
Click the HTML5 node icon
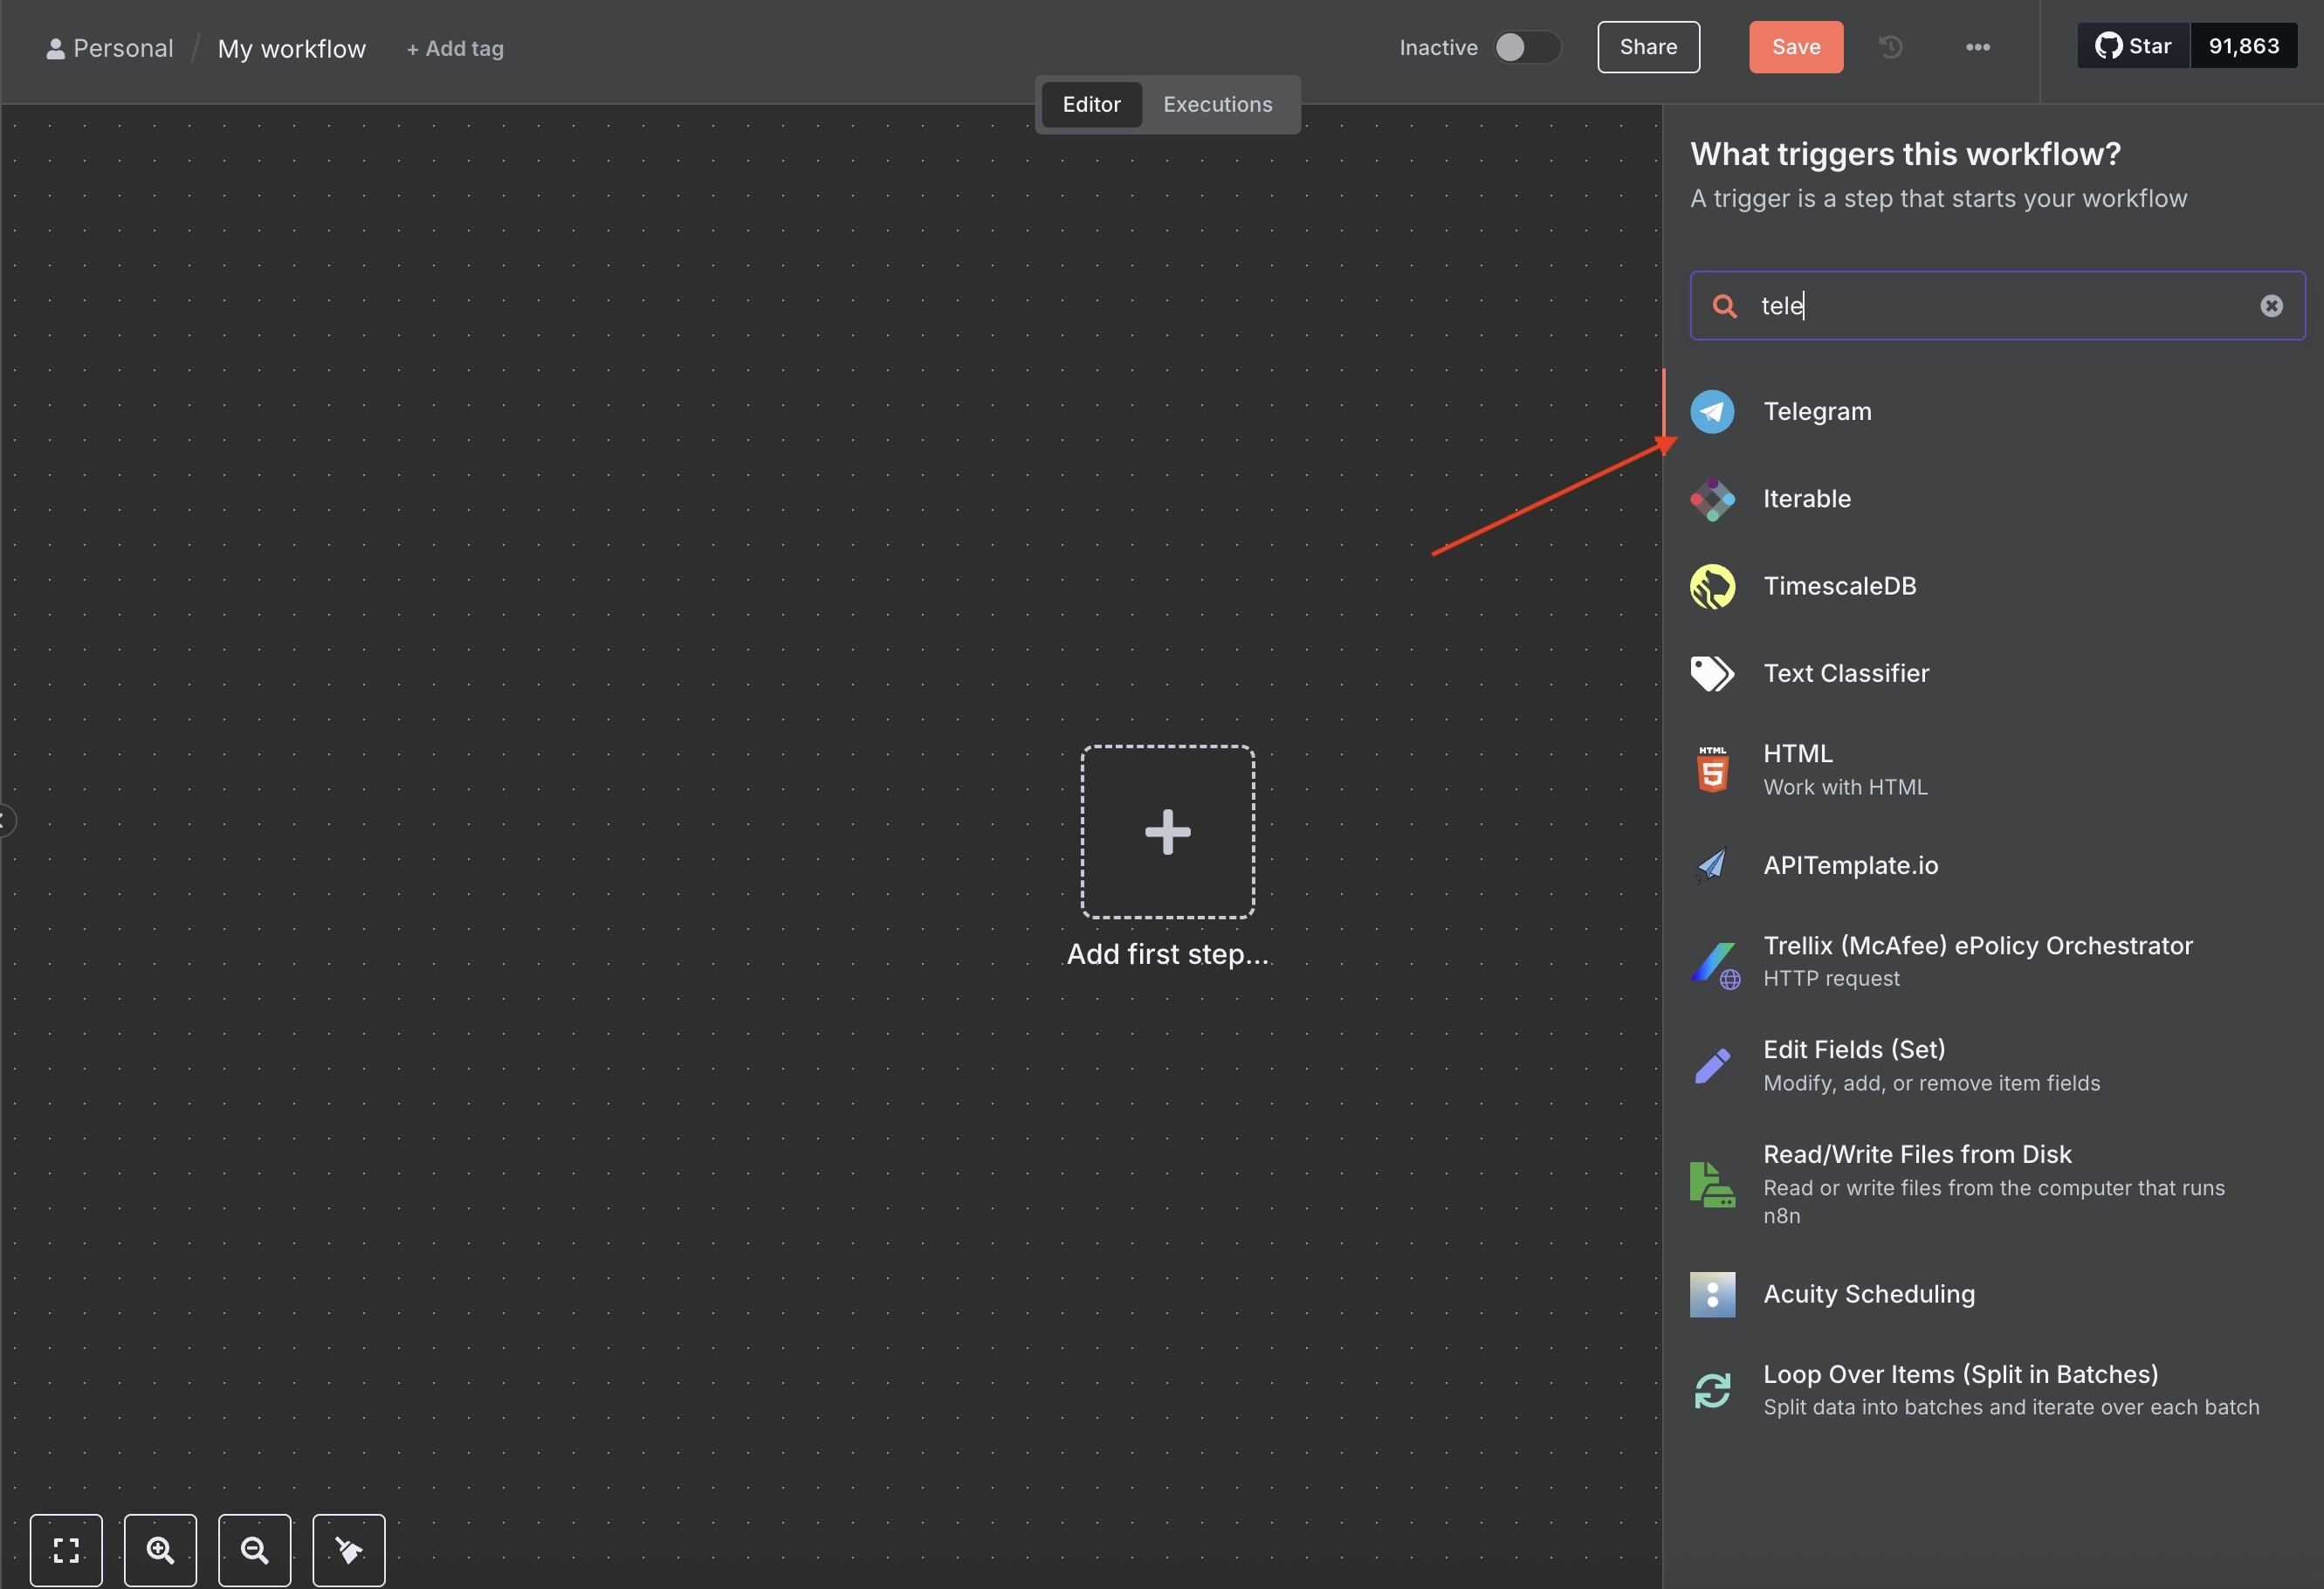click(x=1712, y=769)
